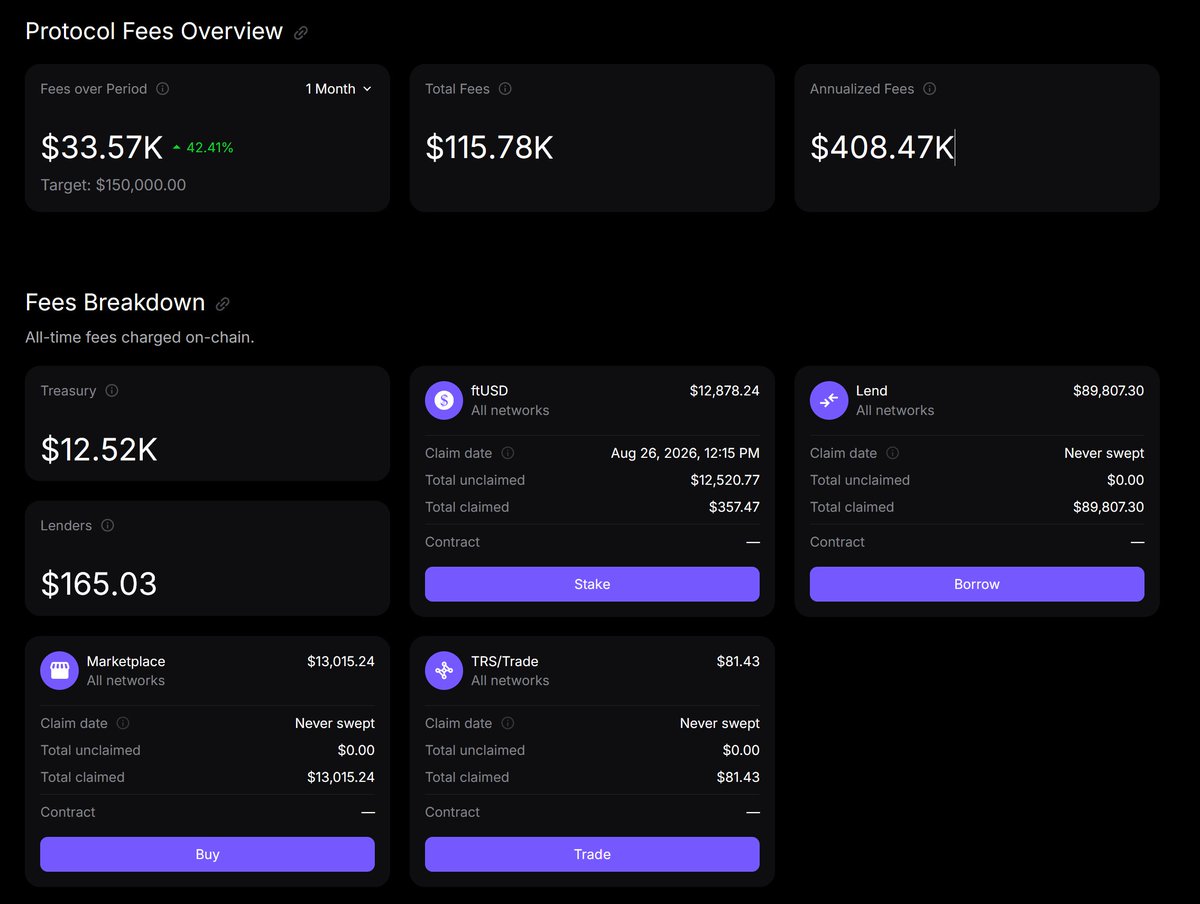Click the ftUSD total $12,878.24
The height and width of the screenshot is (904, 1200).
click(725, 391)
